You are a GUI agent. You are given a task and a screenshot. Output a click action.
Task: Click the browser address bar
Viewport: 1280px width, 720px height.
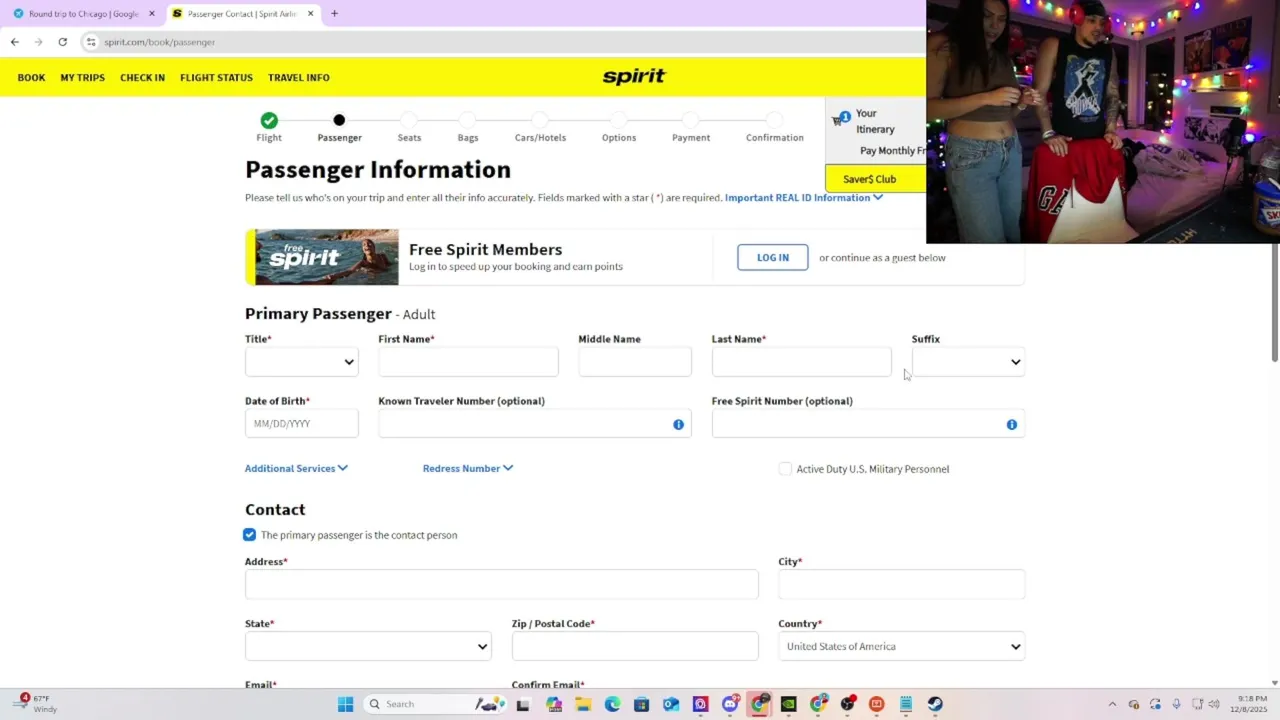click(x=500, y=42)
